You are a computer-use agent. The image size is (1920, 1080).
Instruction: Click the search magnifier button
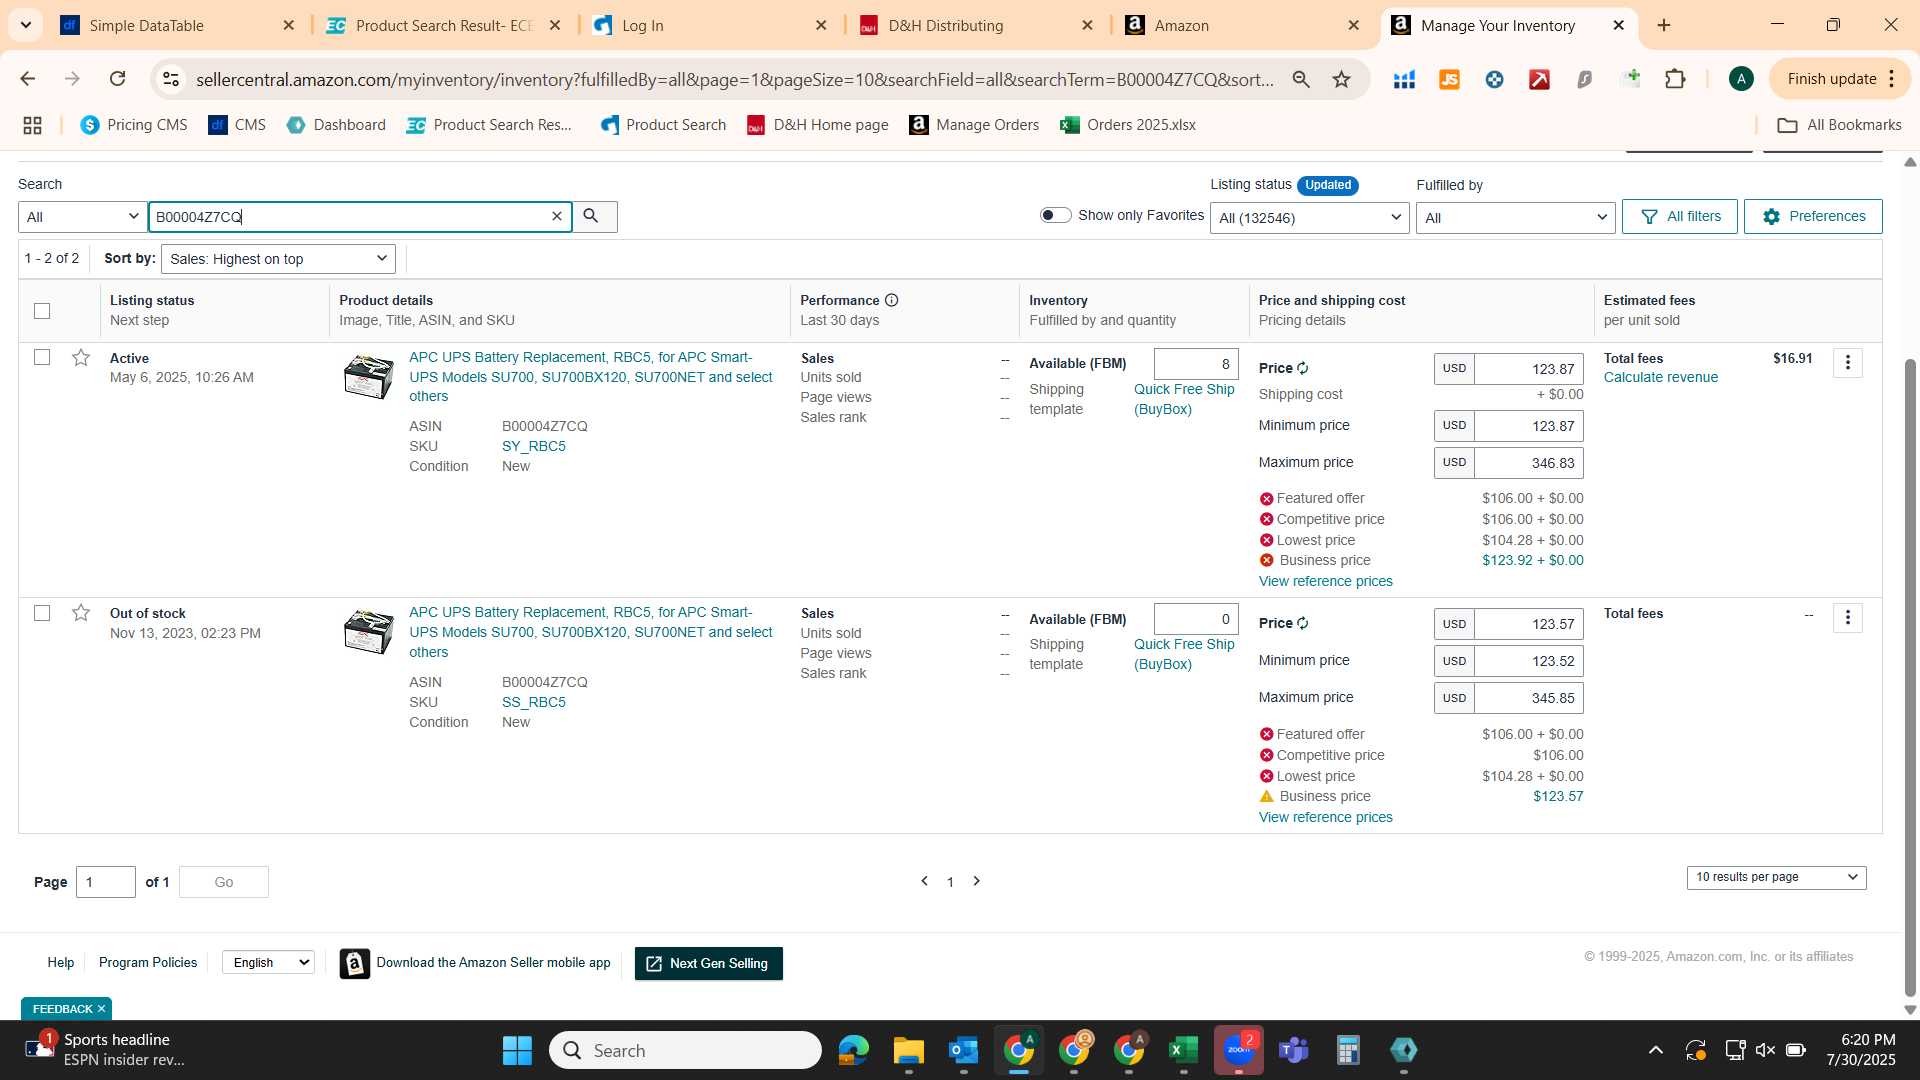(x=591, y=216)
